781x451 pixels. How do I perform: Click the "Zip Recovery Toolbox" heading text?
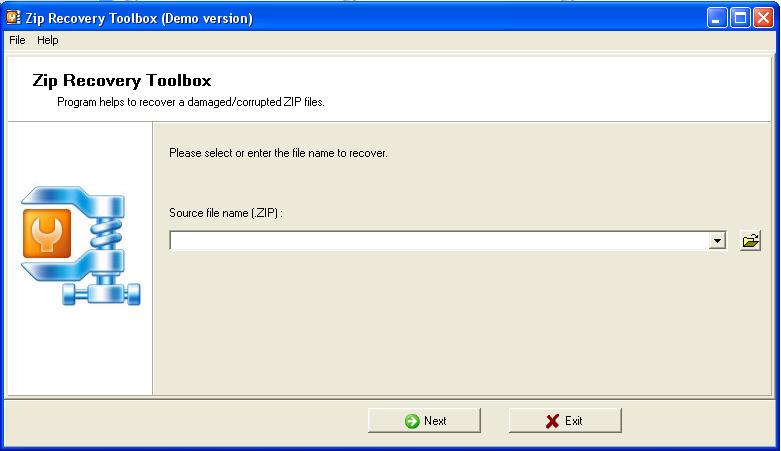pyautogui.click(x=122, y=81)
